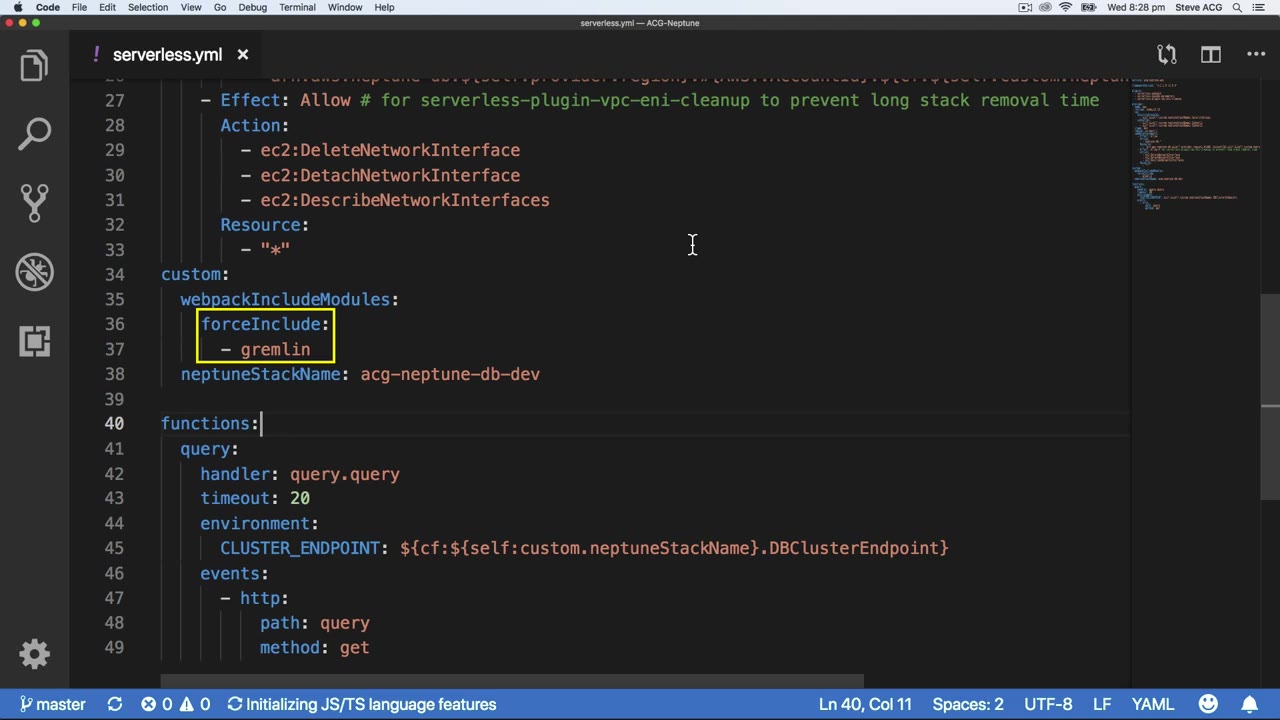Click the master branch indicator
1280x720 pixels.
click(52, 704)
